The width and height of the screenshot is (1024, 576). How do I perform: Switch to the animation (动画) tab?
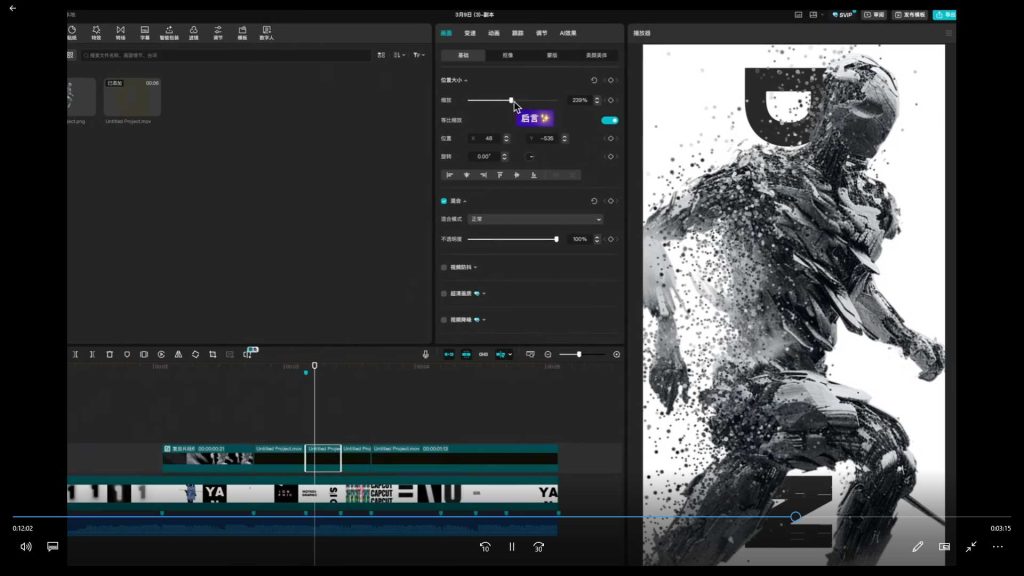tap(494, 33)
